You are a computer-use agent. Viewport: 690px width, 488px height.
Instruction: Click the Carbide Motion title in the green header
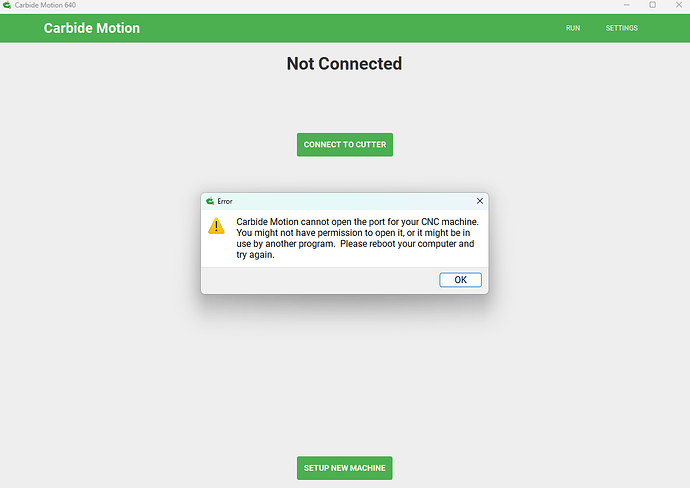[x=92, y=28]
